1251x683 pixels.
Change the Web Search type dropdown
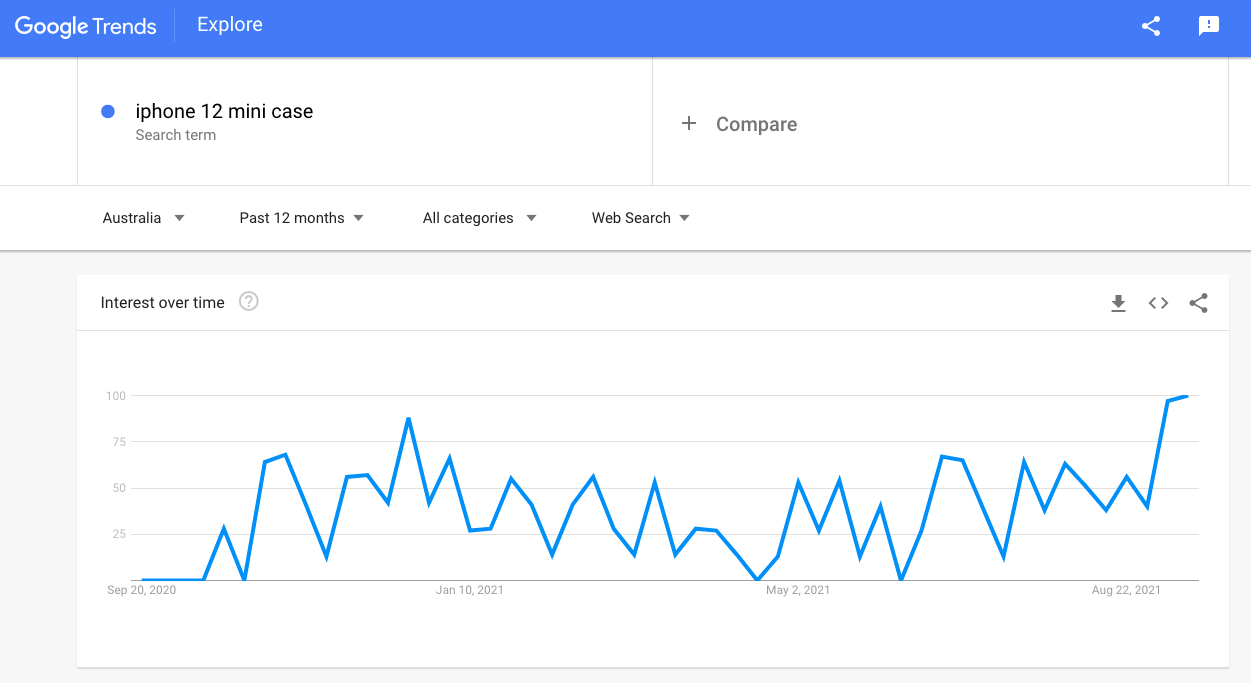click(641, 218)
